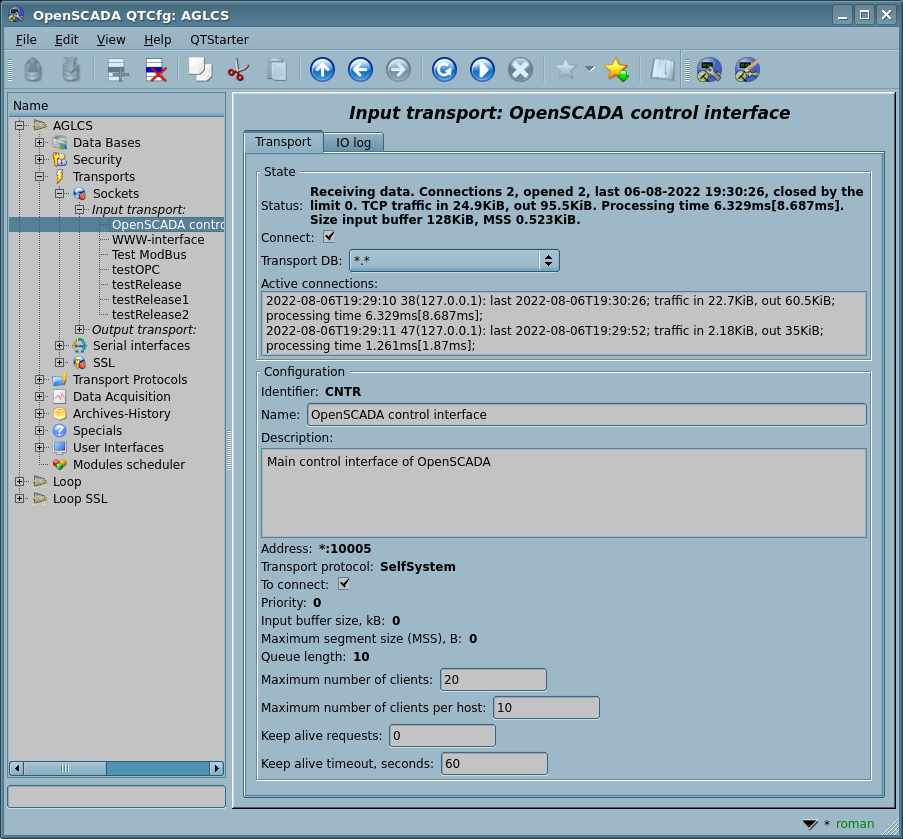Select Test ModBus input transport

click(x=149, y=255)
